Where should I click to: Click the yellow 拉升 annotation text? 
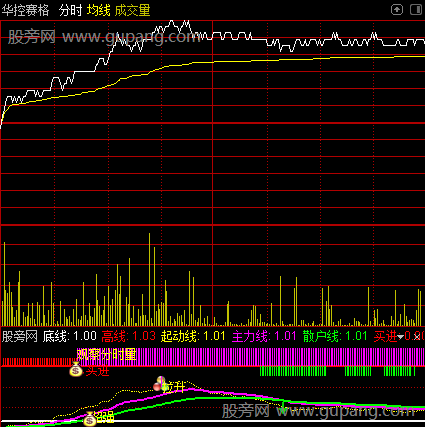pos(175,387)
